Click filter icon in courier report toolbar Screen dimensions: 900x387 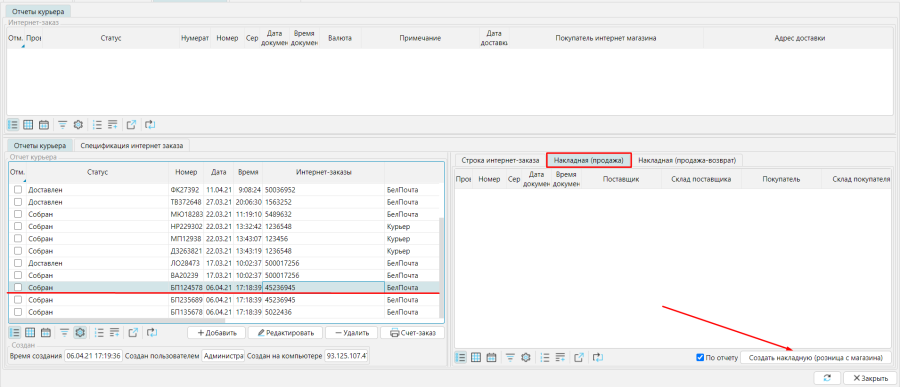[64, 332]
